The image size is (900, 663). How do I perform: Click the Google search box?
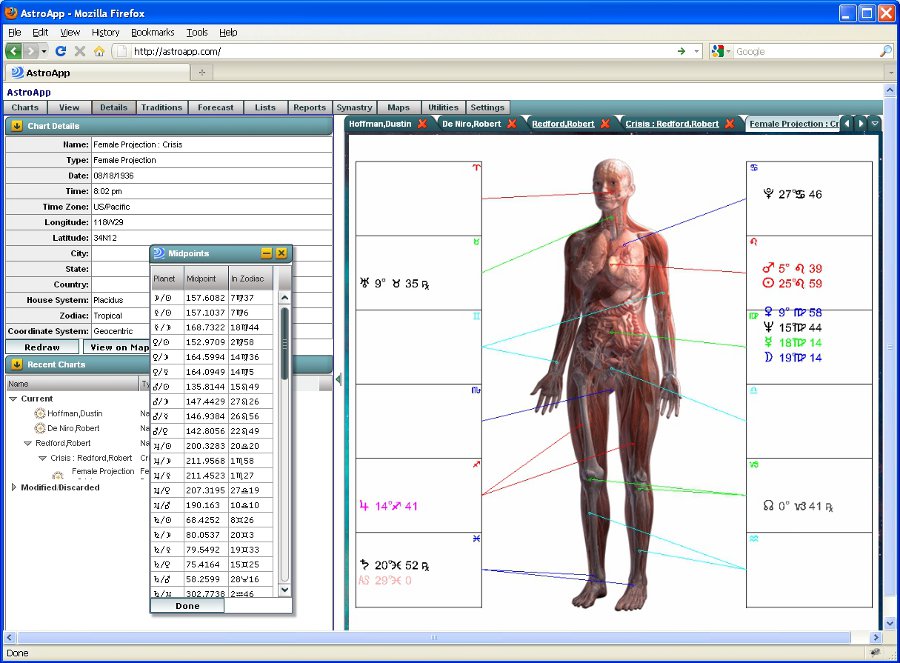tap(805, 51)
